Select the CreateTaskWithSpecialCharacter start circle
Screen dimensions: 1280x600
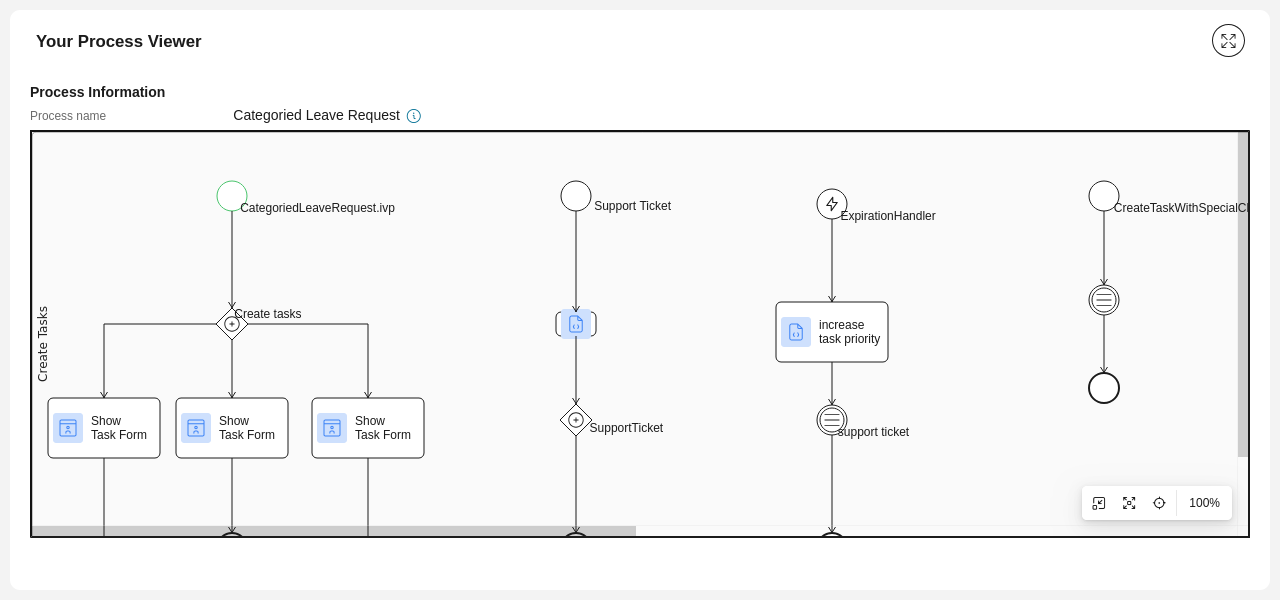click(x=1104, y=196)
